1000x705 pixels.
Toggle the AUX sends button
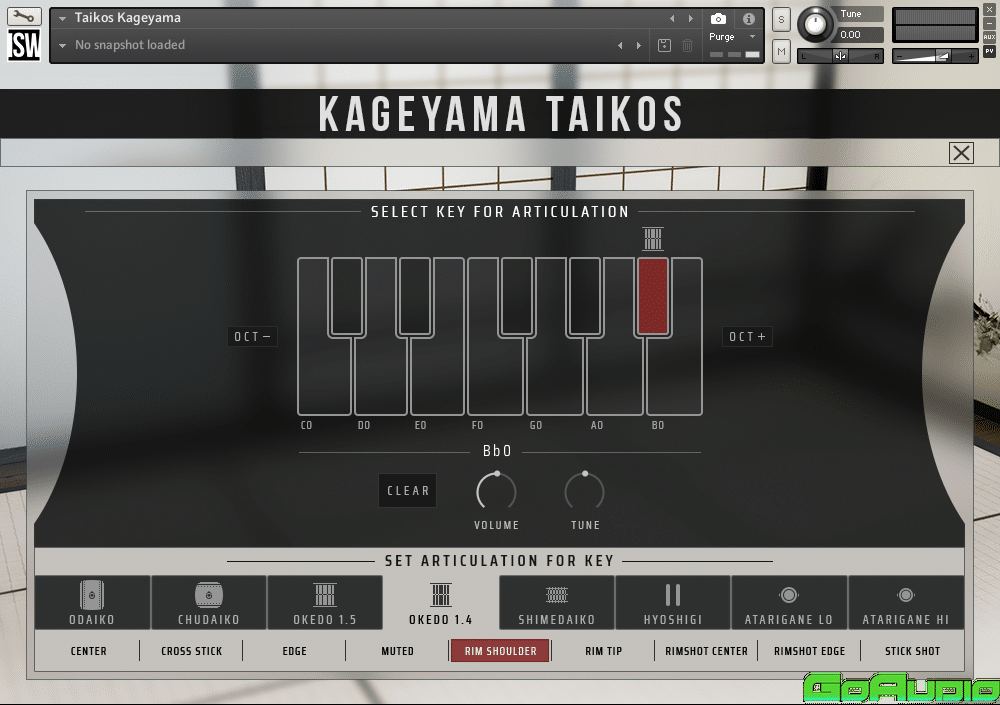coord(990,37)
